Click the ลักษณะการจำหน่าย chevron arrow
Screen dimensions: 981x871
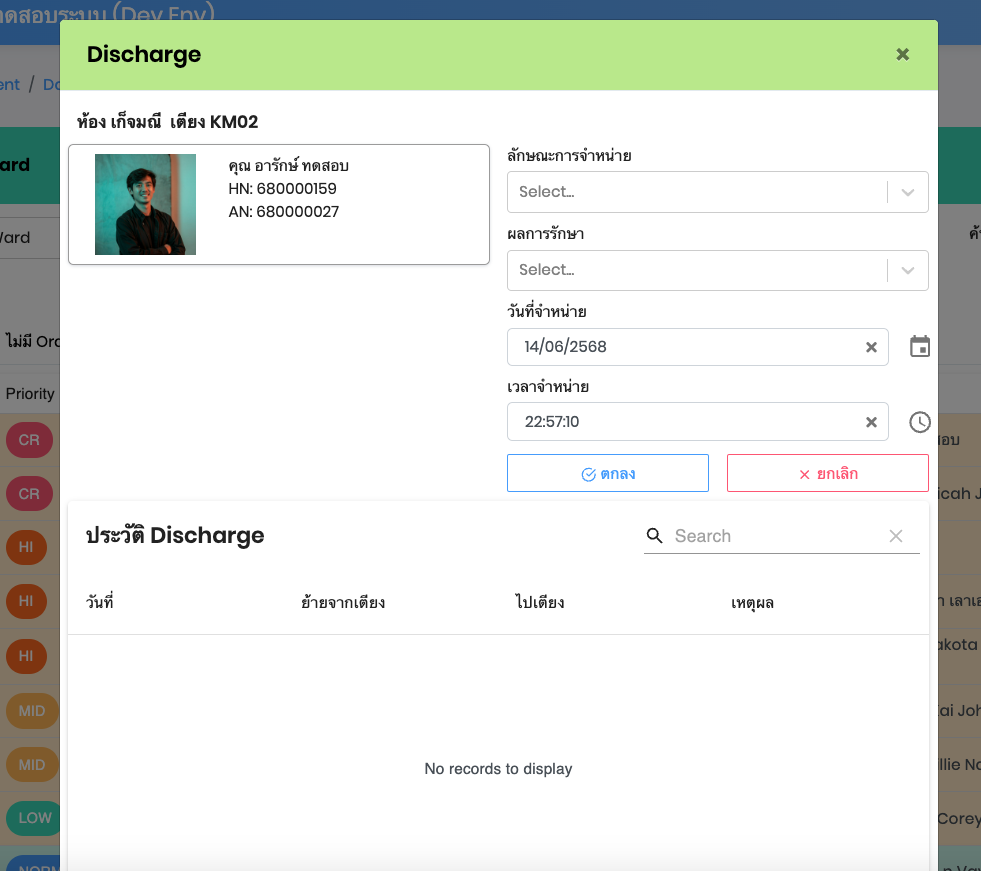click(908, 192)
